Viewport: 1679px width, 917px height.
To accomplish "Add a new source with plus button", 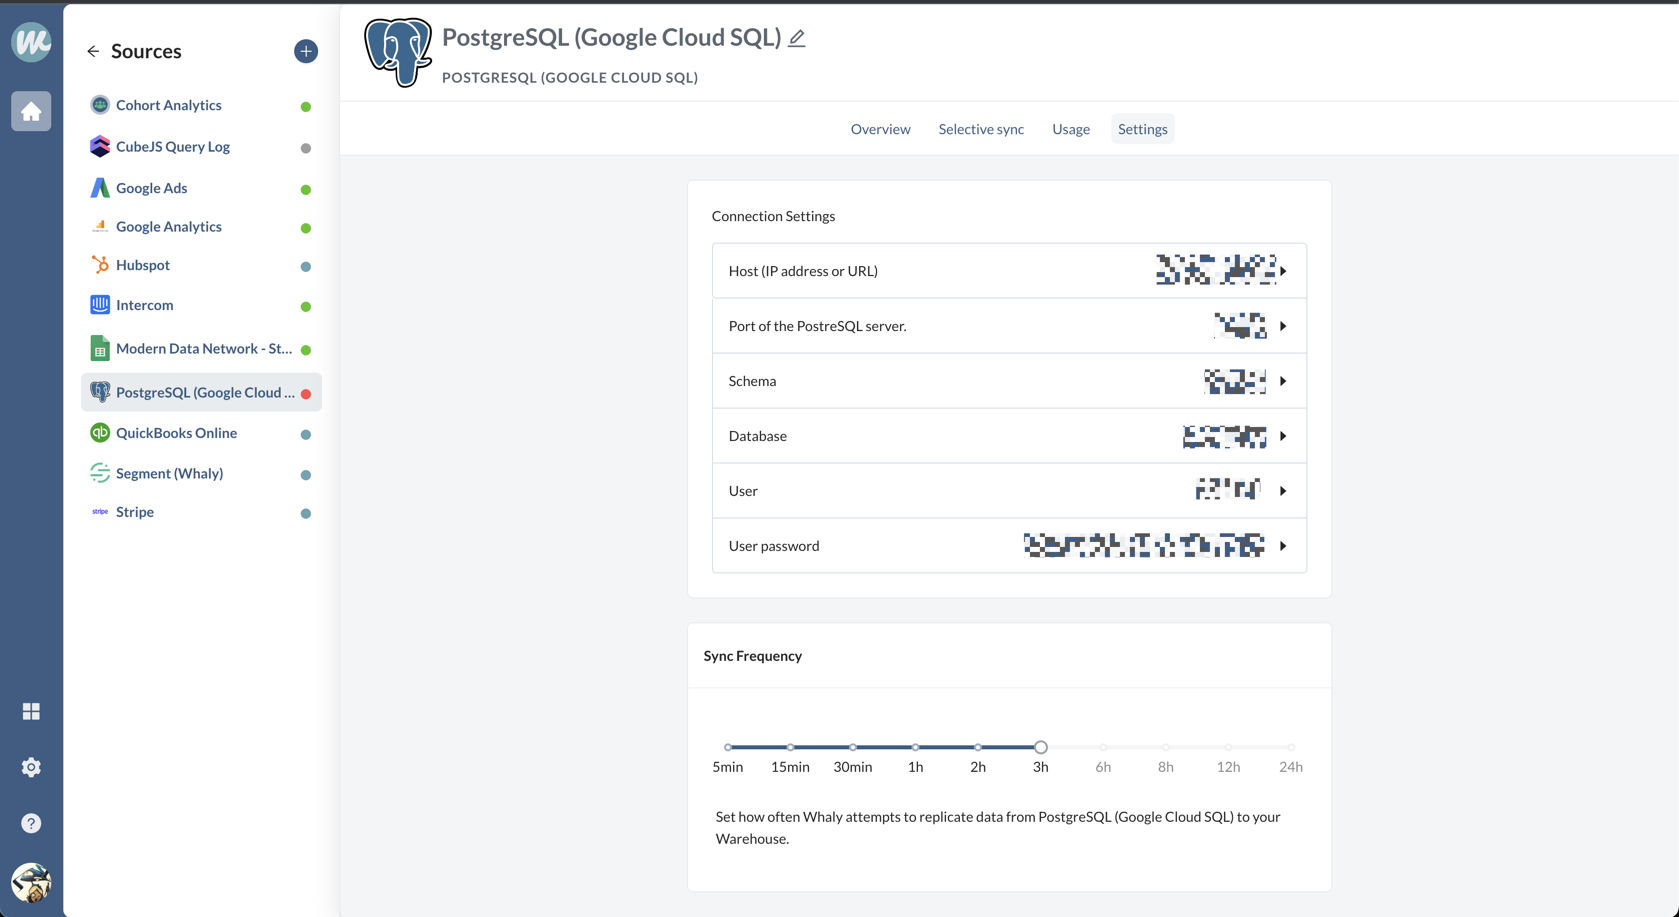I will [306, 51].
